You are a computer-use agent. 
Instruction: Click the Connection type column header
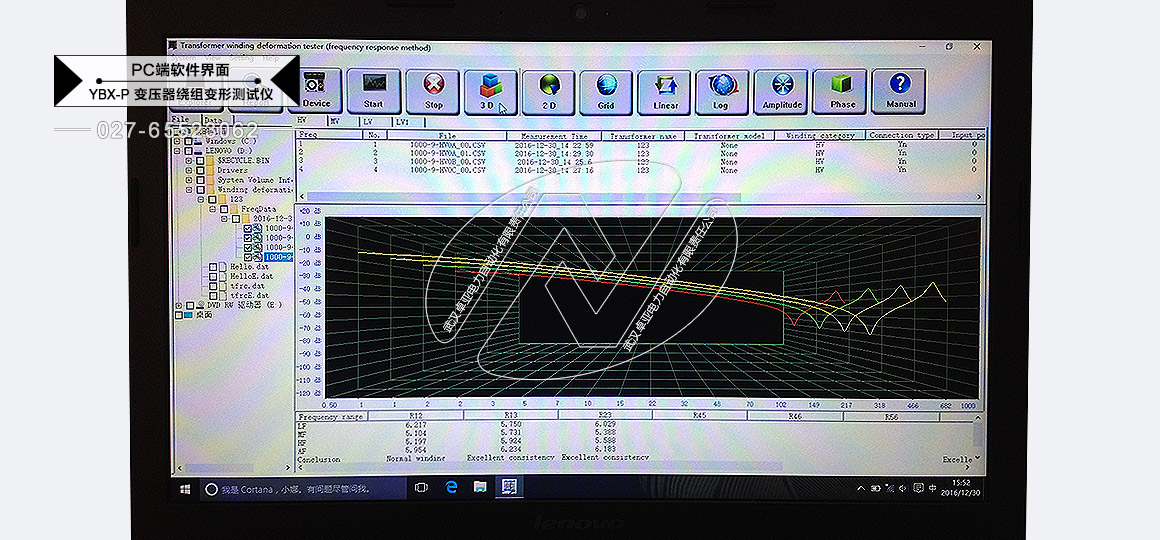point(901,135)
